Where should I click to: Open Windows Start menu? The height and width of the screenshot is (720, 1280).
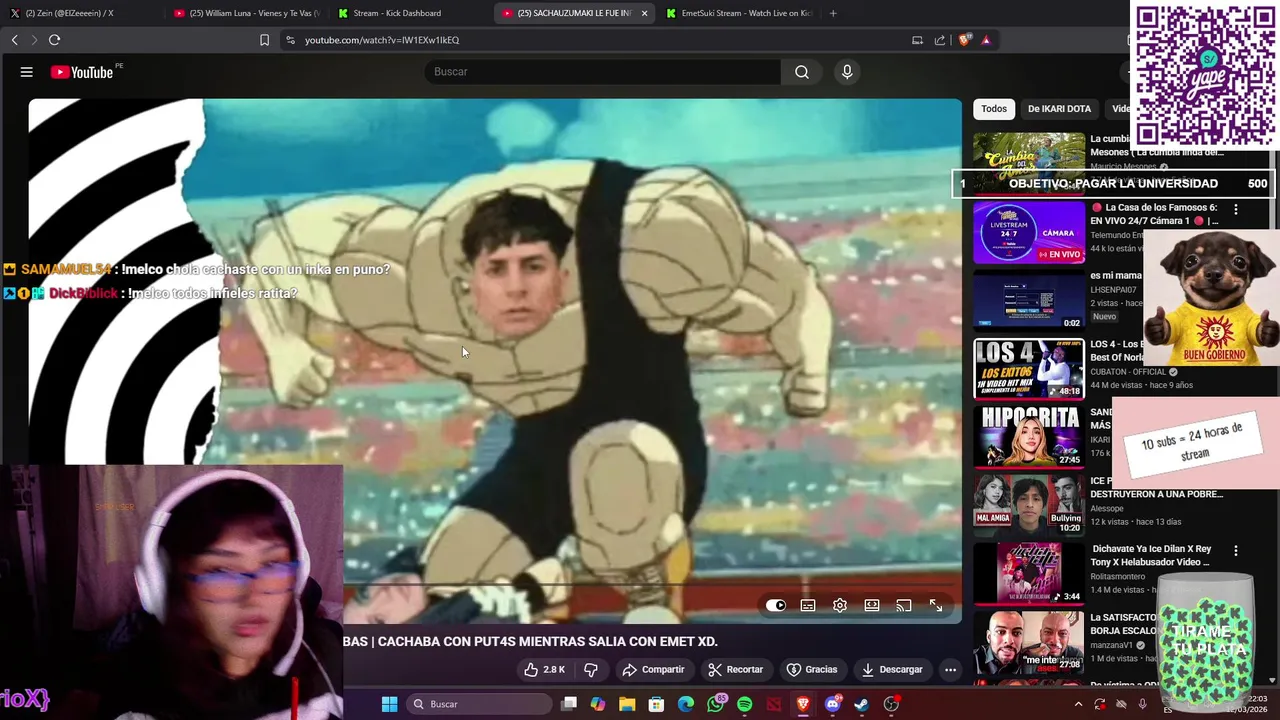pos(389,704)
